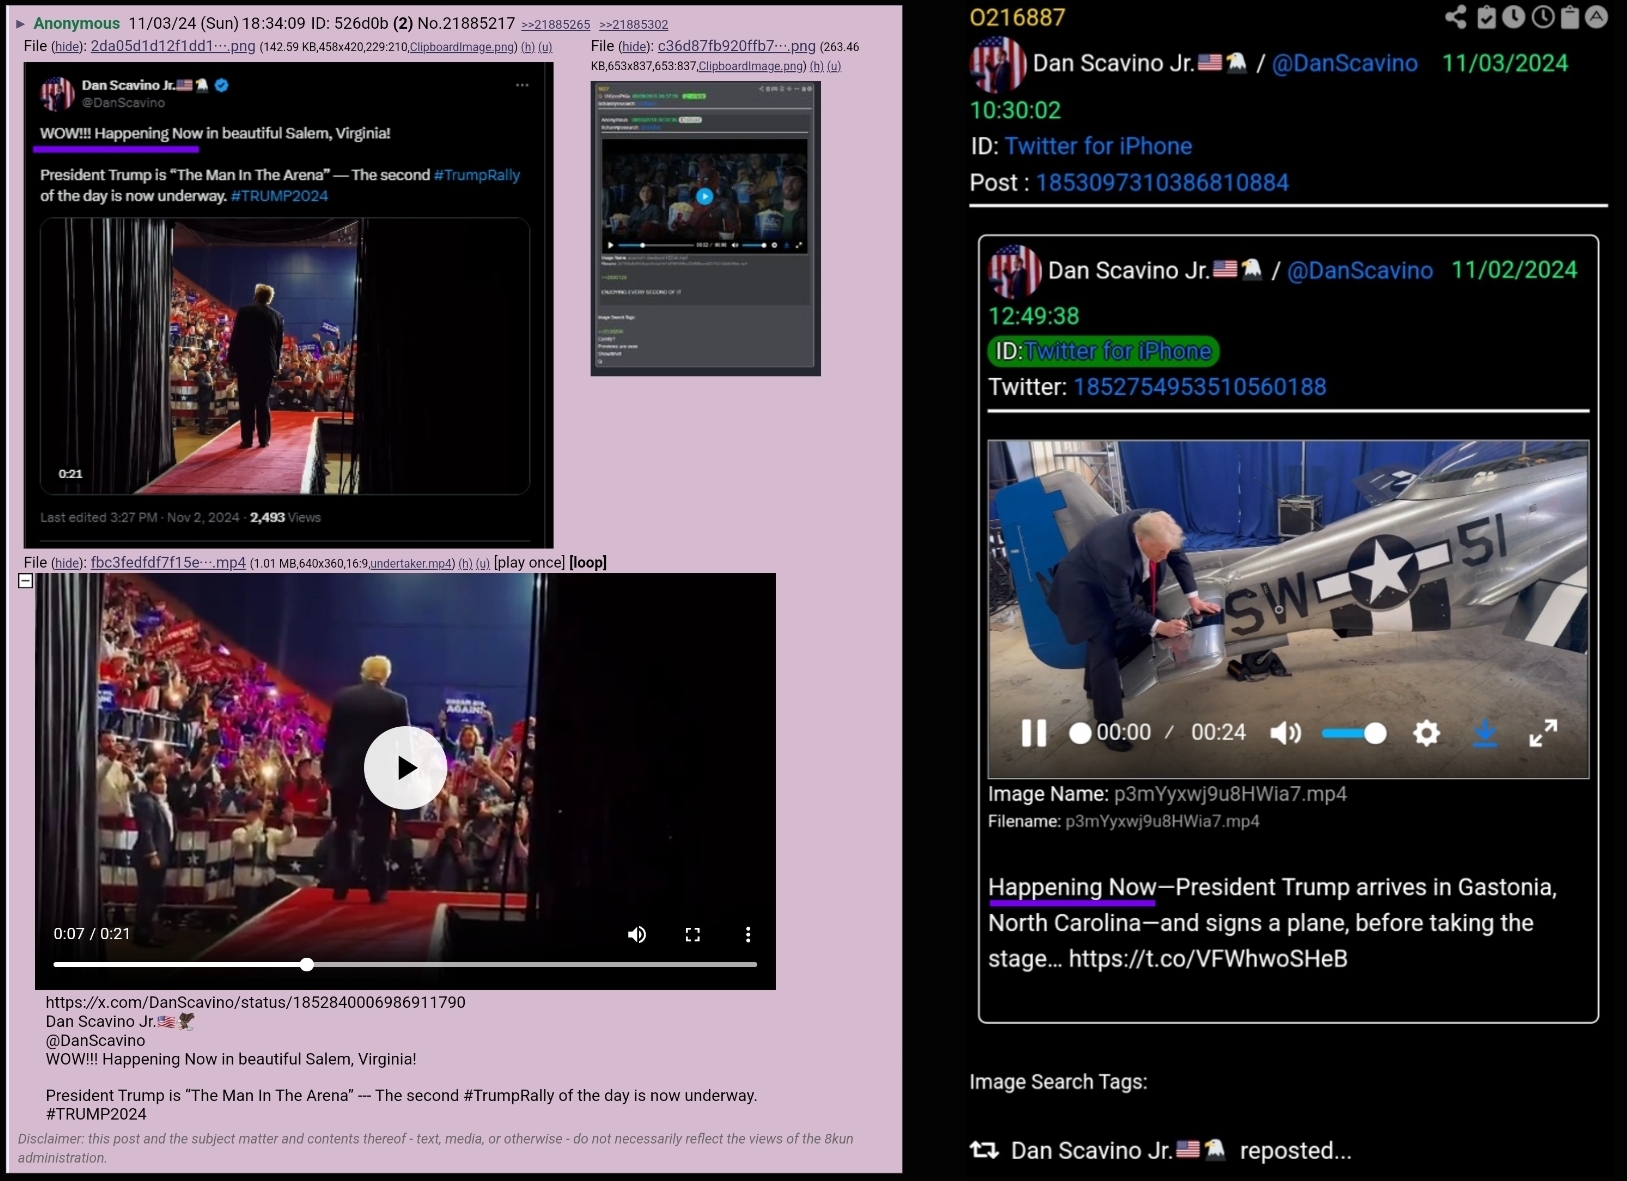Play the undertaker.mp4 rally video
This screenshot has height=1181, width=1627.
pos(405,767)
